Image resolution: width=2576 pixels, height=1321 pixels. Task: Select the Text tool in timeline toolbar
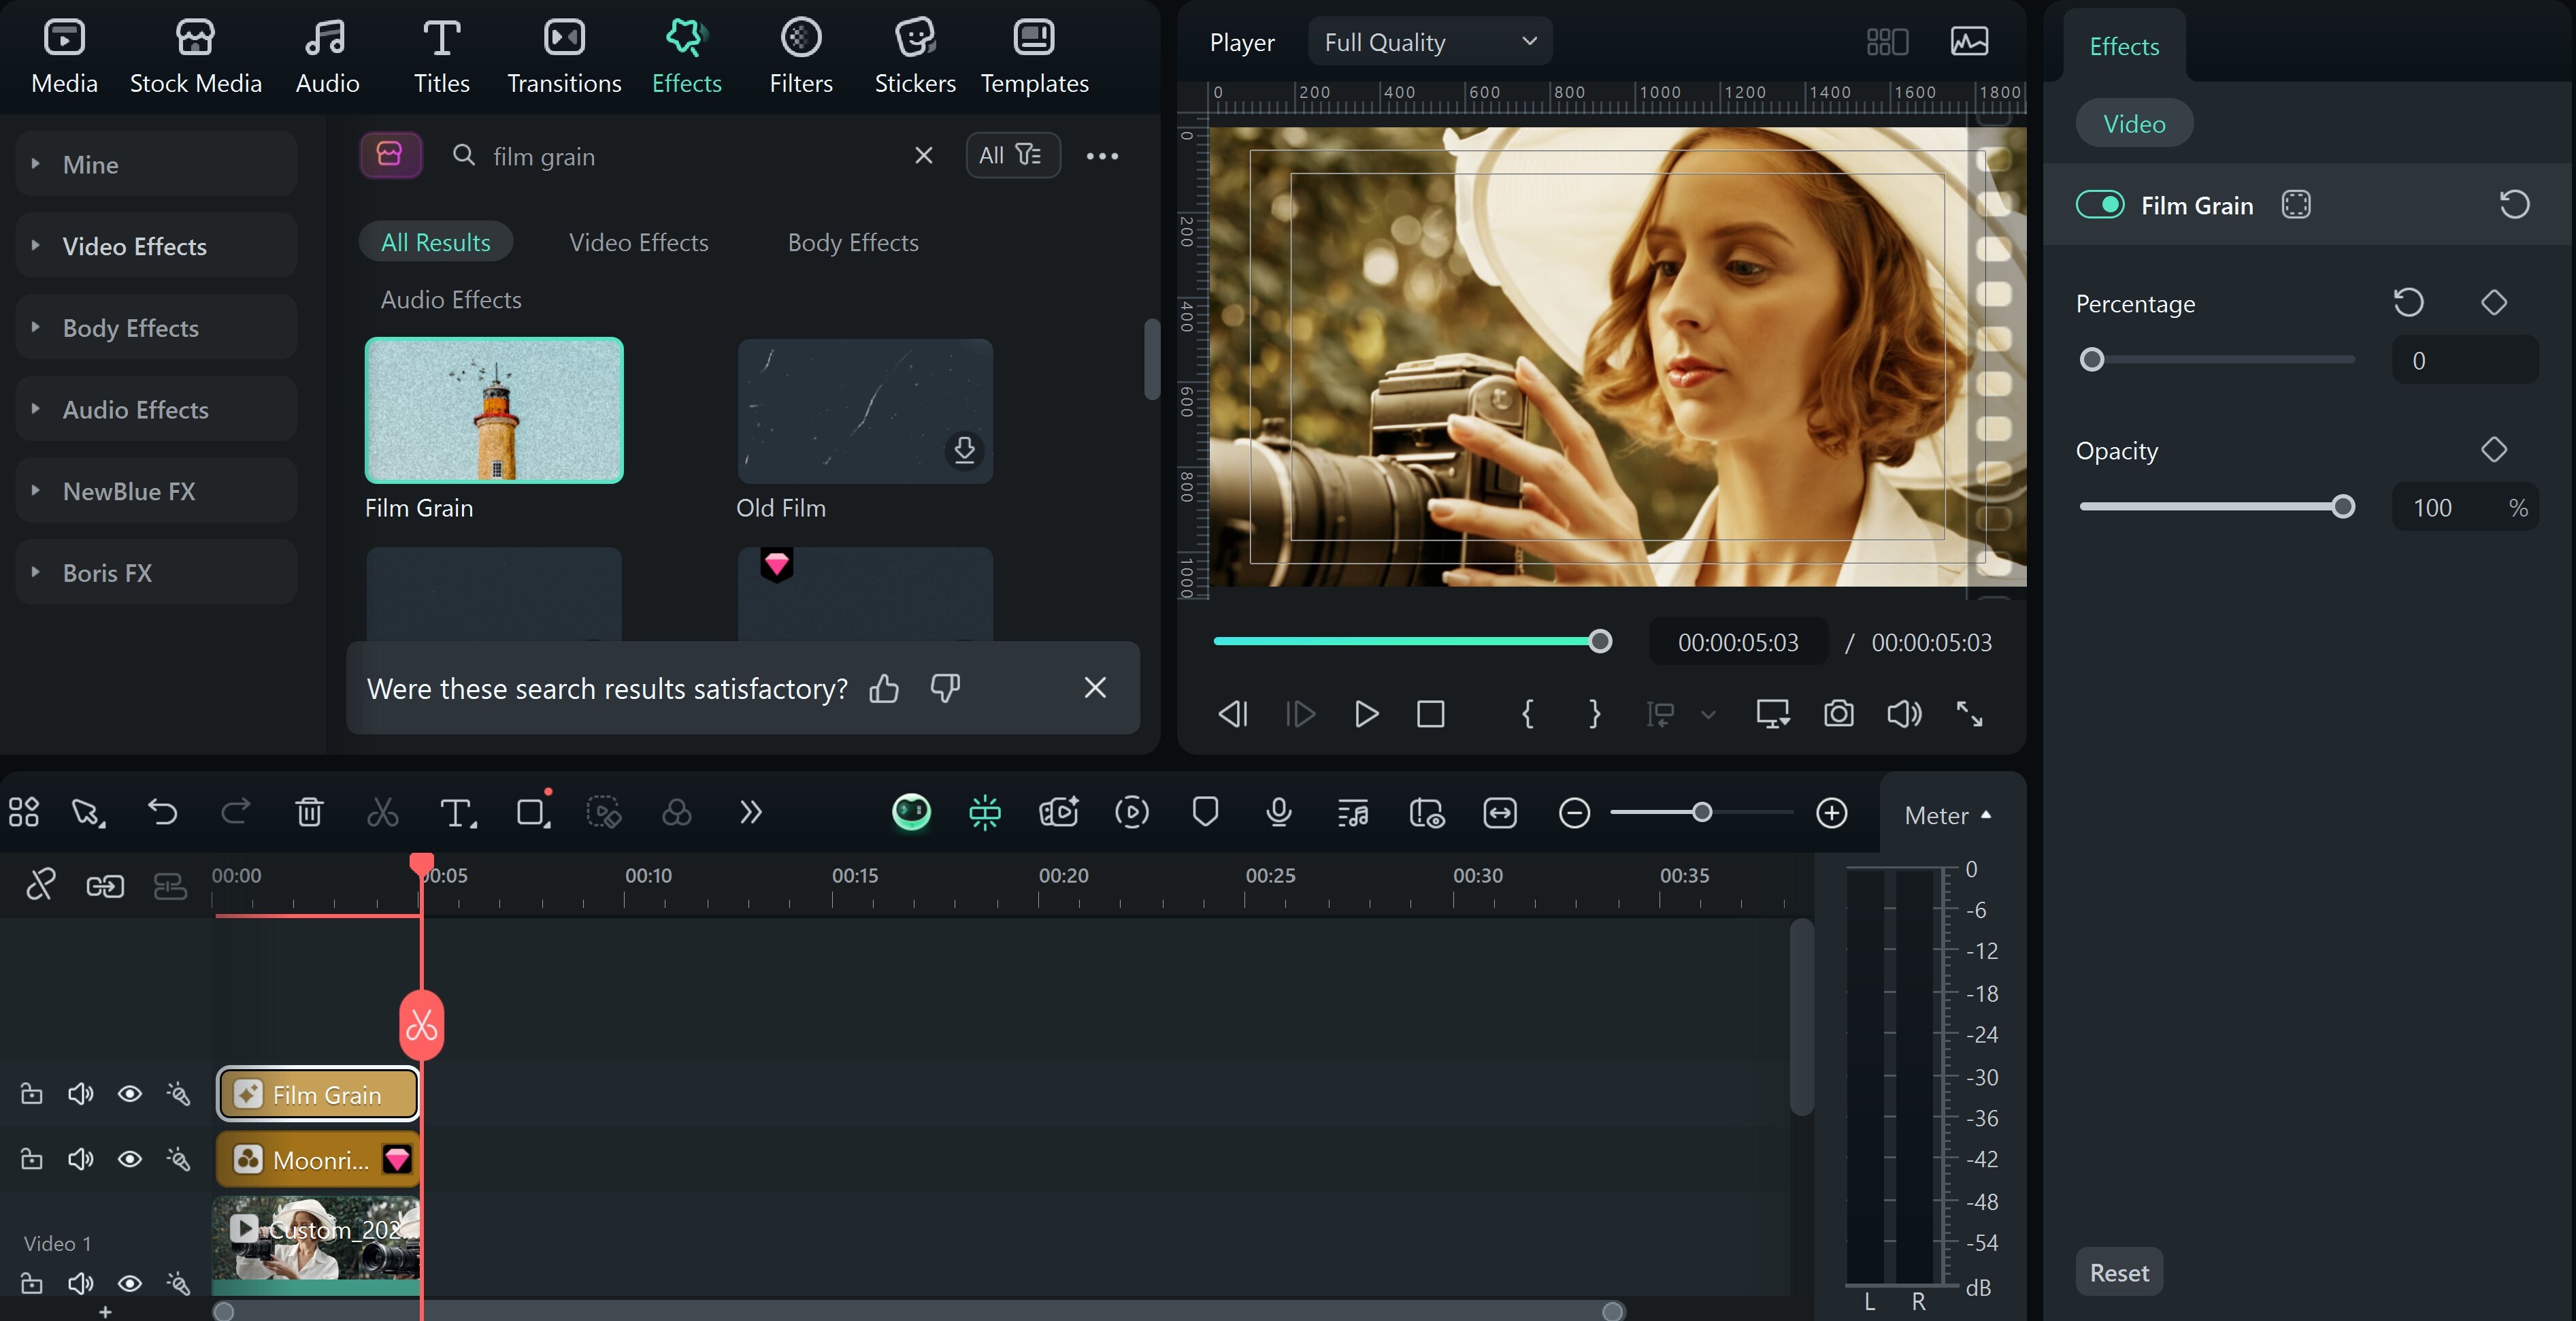click(457, 812)
